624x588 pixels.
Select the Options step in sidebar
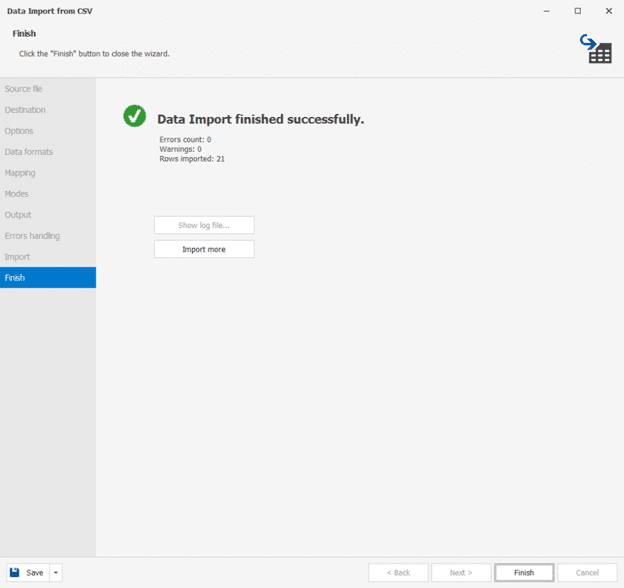coord(19,131)
